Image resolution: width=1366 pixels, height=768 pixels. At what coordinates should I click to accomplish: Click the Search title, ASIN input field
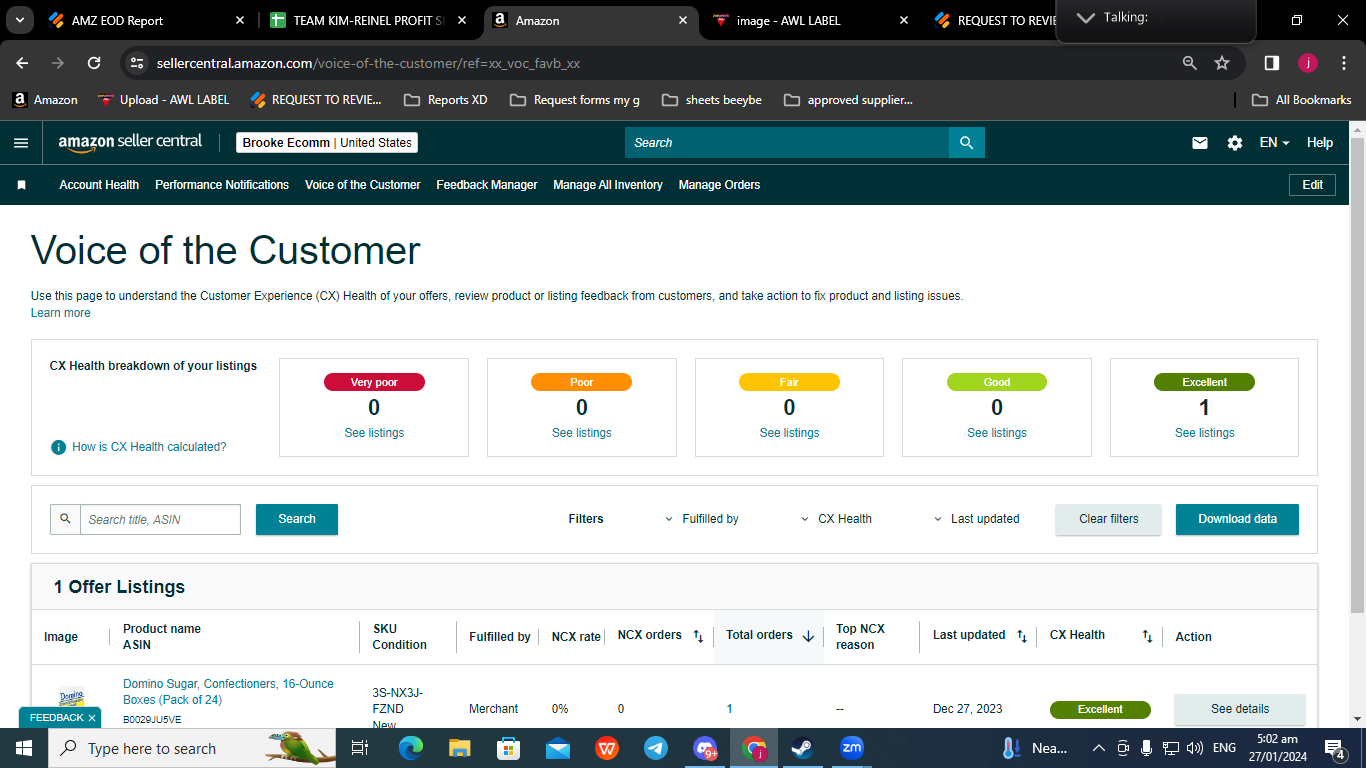(x=160, y=519)
